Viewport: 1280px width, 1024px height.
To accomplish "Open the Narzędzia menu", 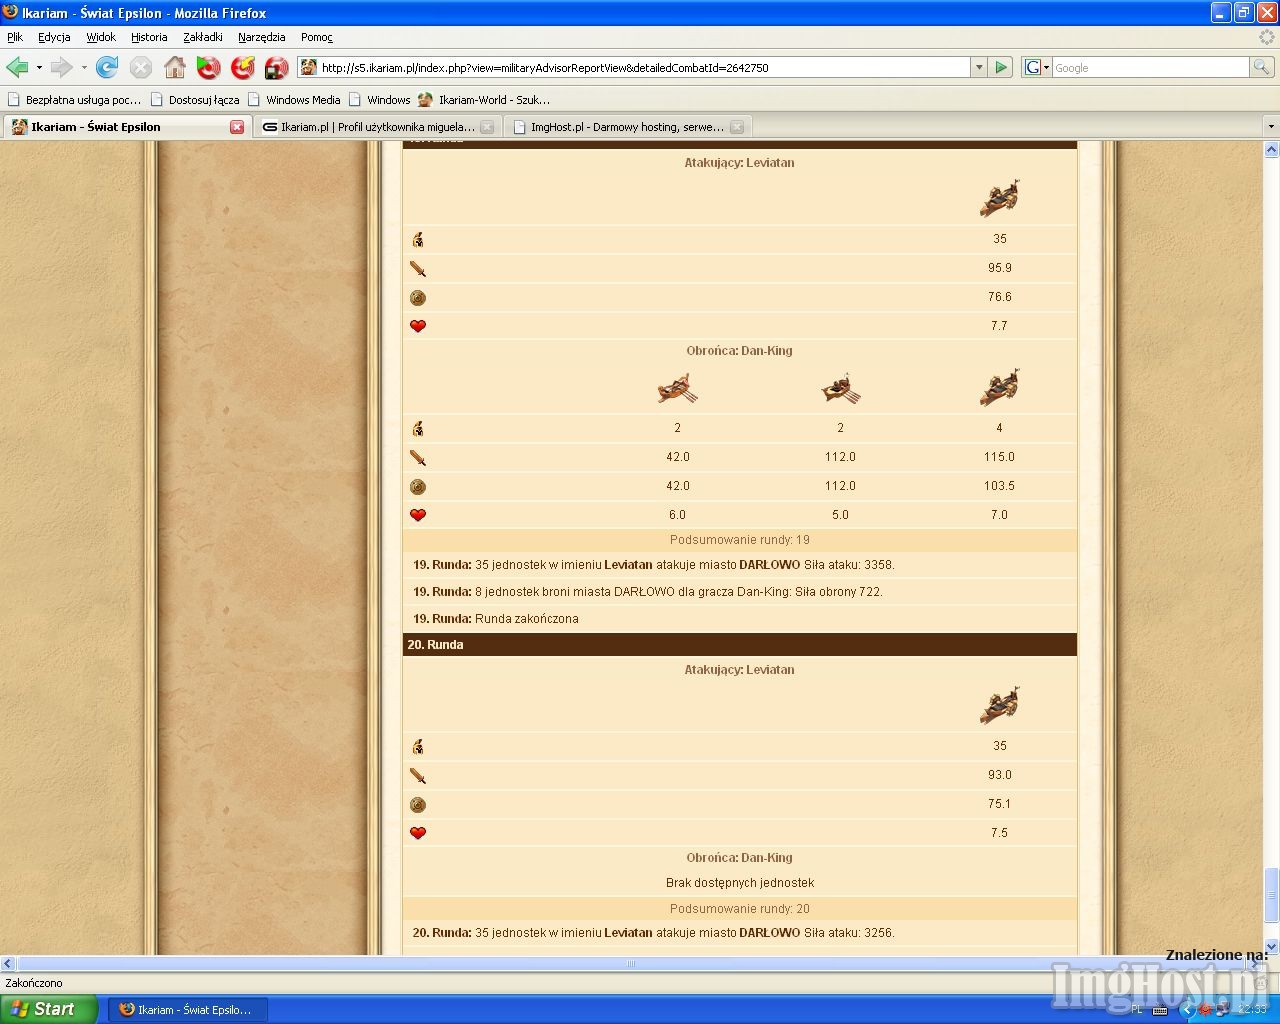I will (261, 37).
